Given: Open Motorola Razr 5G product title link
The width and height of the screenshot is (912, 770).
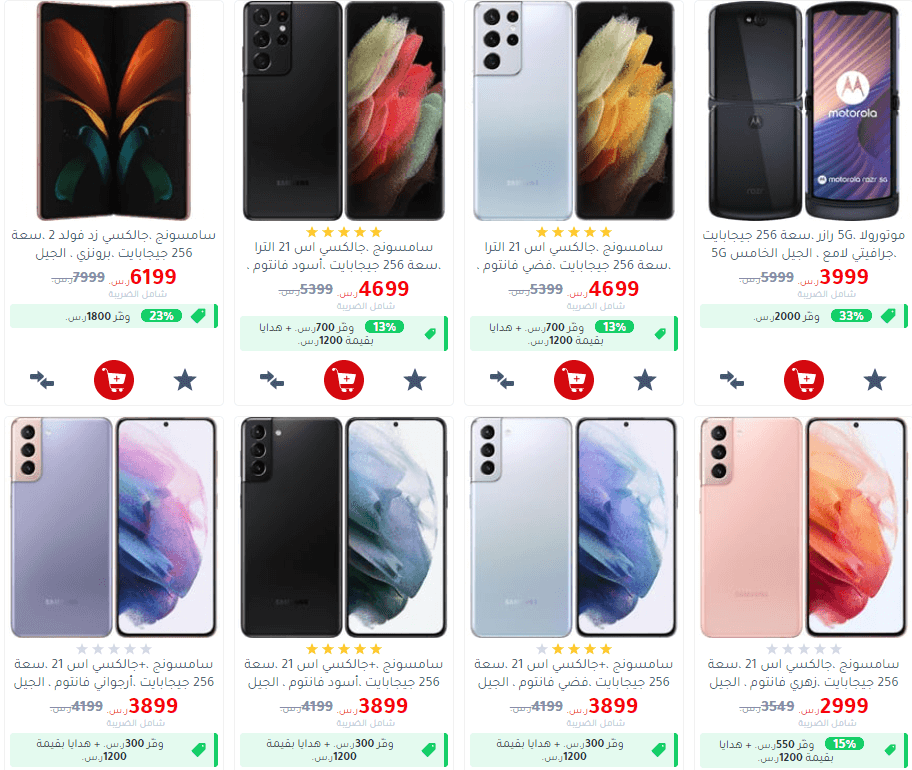Looking at the screenshot, I should [804, 244].
